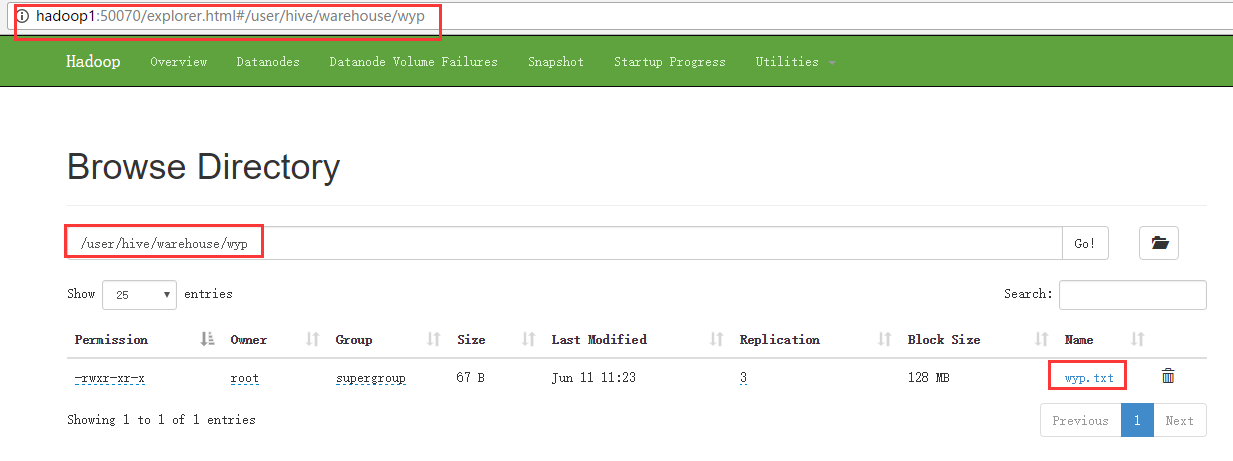Click the root owner link
Viewport: 1233px width, 461px height.
click(245, 378)
